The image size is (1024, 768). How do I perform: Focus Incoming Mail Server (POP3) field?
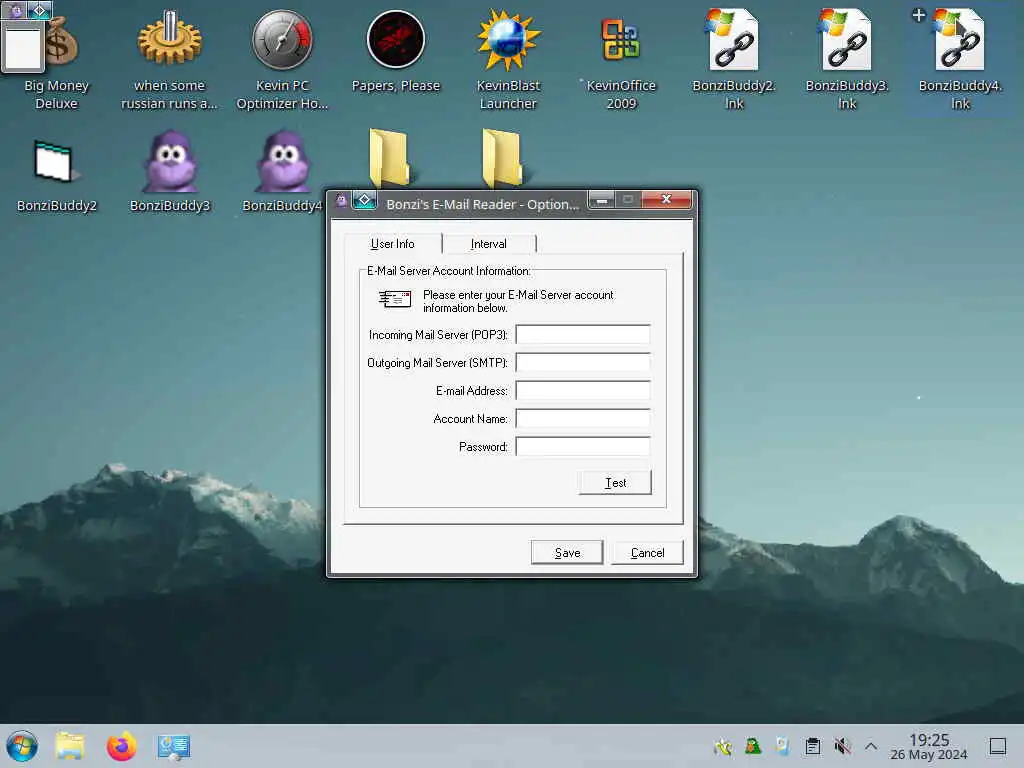click(x=583, y=334)
